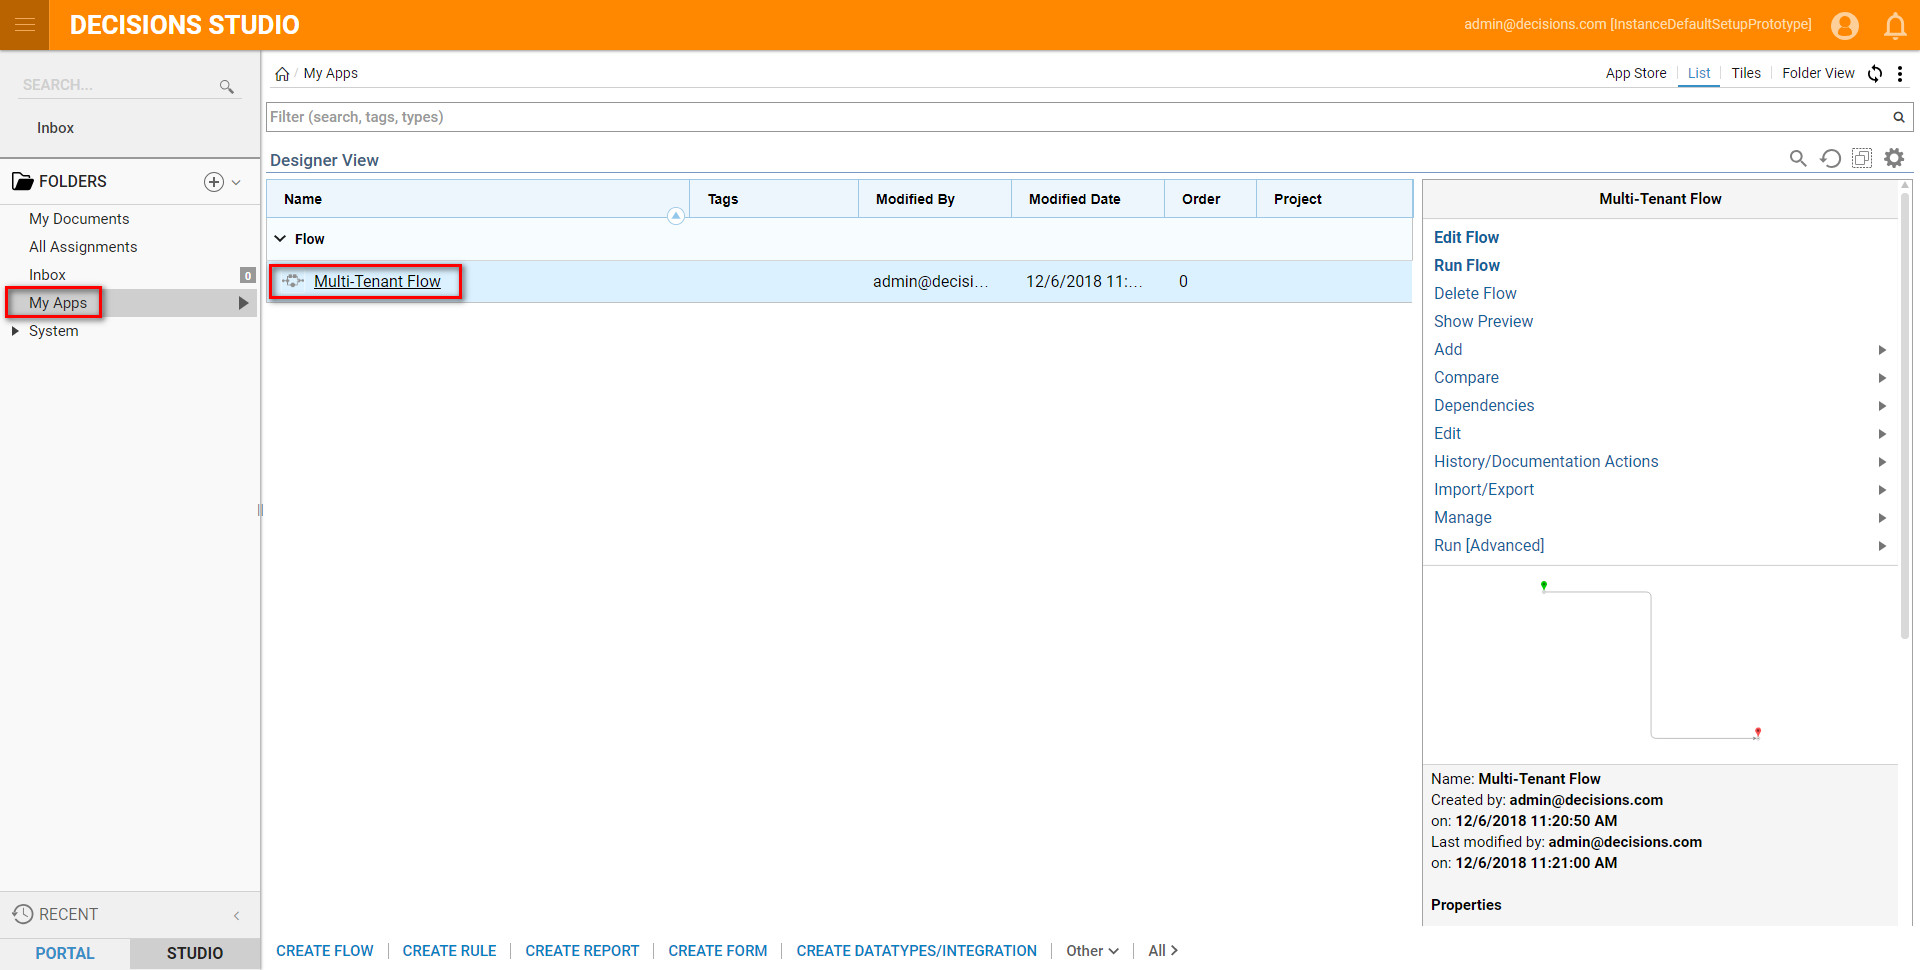The height and width of the screenshot is (970, 1920).
Task: Click the Recent history clock icon
Action: click(23, 914)
